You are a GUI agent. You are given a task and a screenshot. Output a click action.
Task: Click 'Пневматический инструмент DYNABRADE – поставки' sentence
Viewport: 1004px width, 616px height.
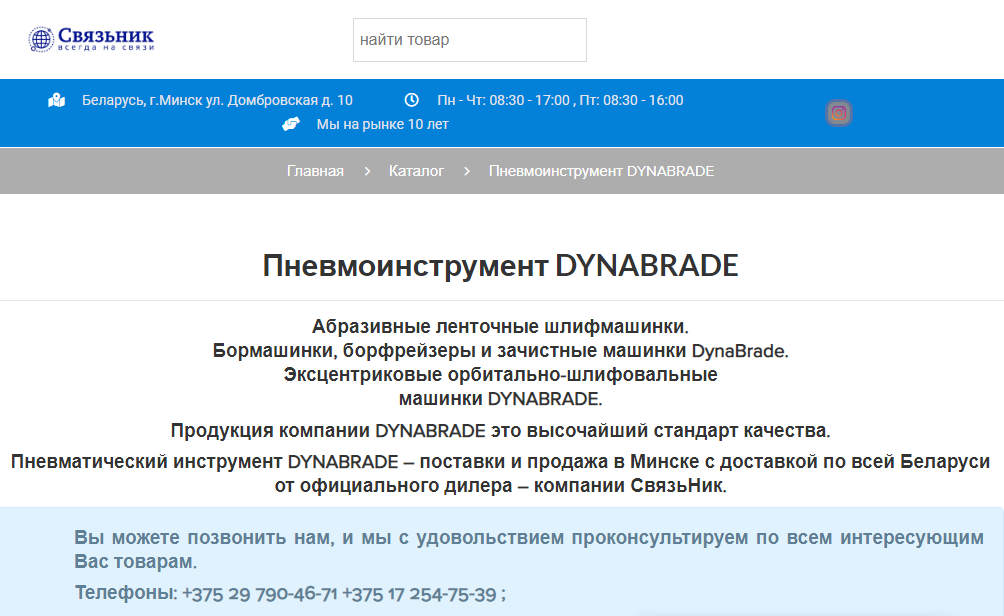click(500, 473)
